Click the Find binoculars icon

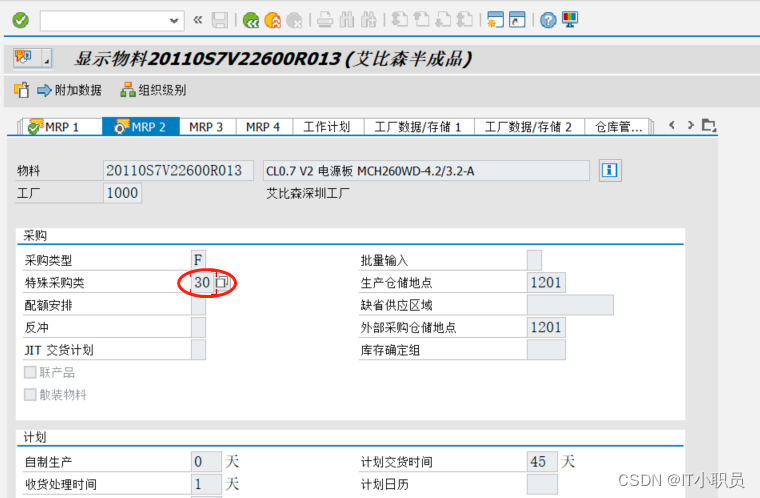click(x=347, y=20)
